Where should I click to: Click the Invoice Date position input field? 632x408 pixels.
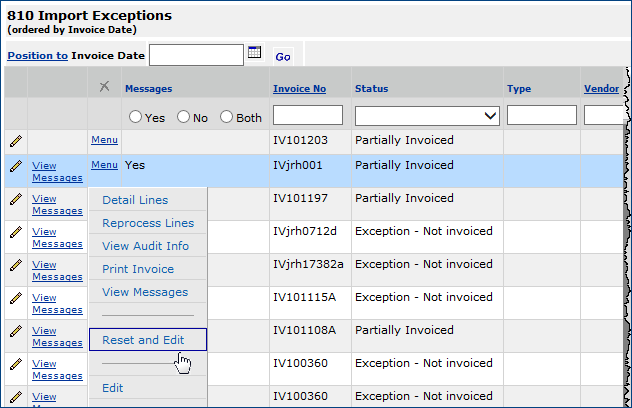pyautogui.click(x=196, y=55)
